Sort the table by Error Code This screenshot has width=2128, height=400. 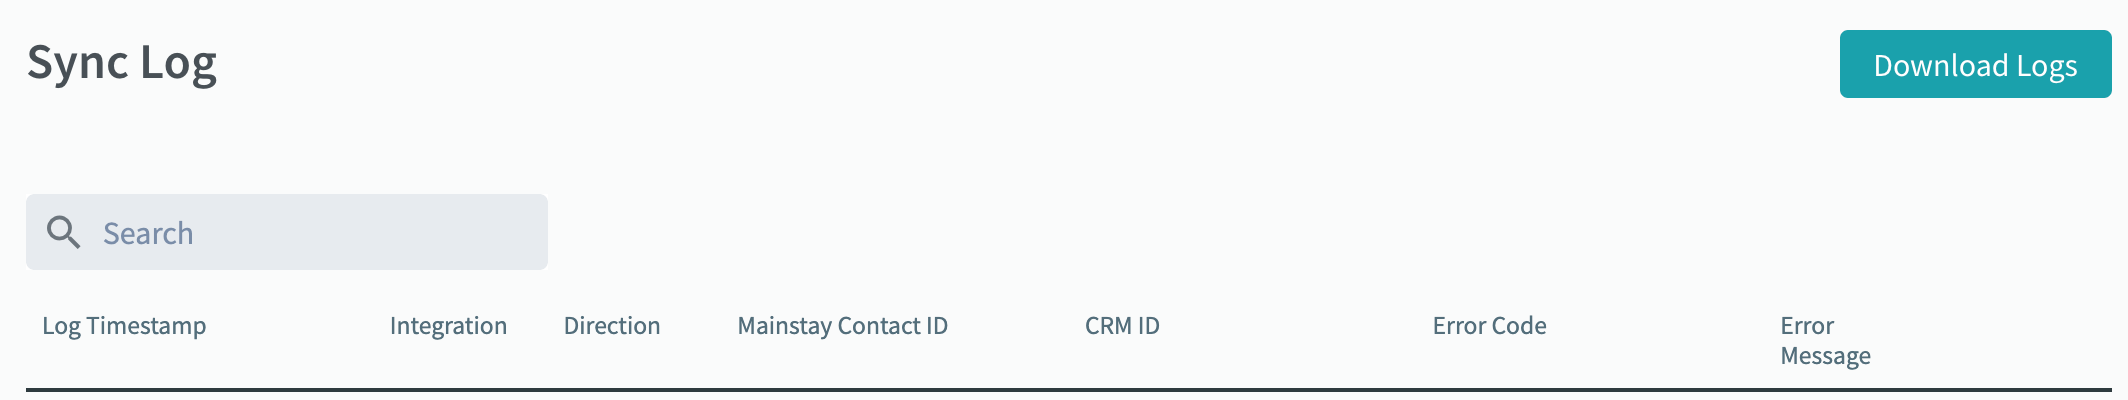(x=1489, y=326)
